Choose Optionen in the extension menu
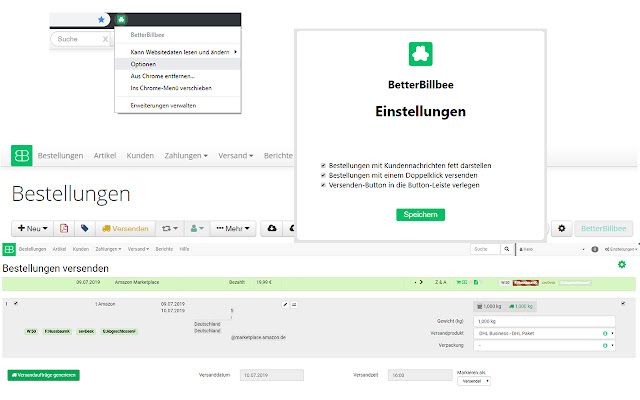The height and width of the screenshot is (400, 640). (x=178, y=64)
